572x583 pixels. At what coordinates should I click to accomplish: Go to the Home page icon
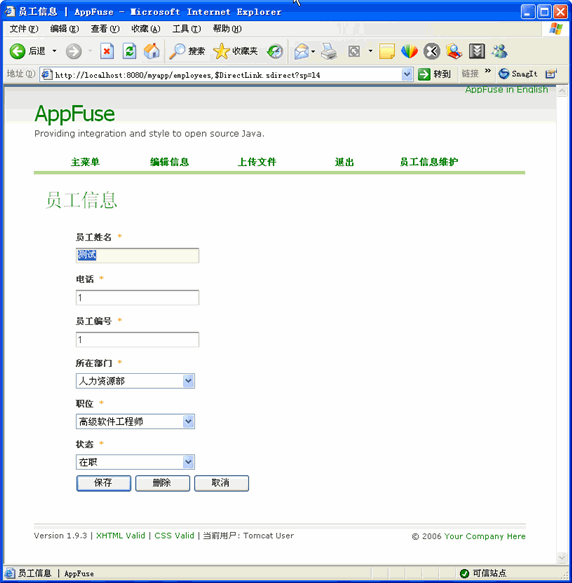[x=152, y=51]
